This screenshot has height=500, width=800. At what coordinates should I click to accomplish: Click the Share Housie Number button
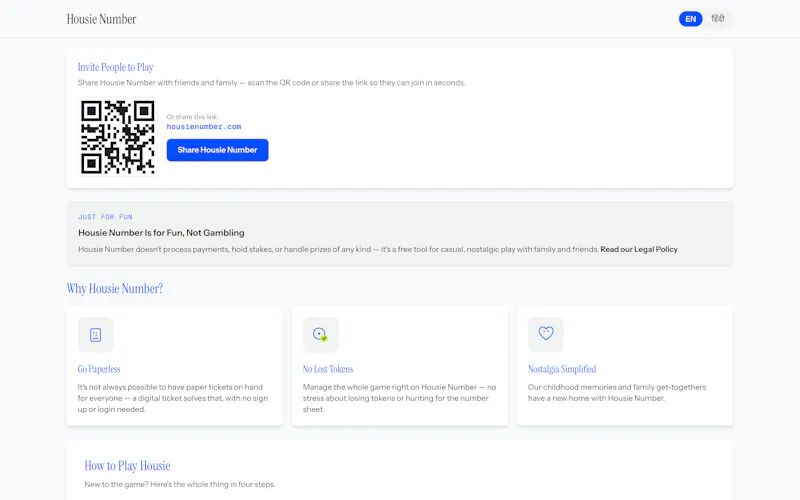tap(217, 150)
